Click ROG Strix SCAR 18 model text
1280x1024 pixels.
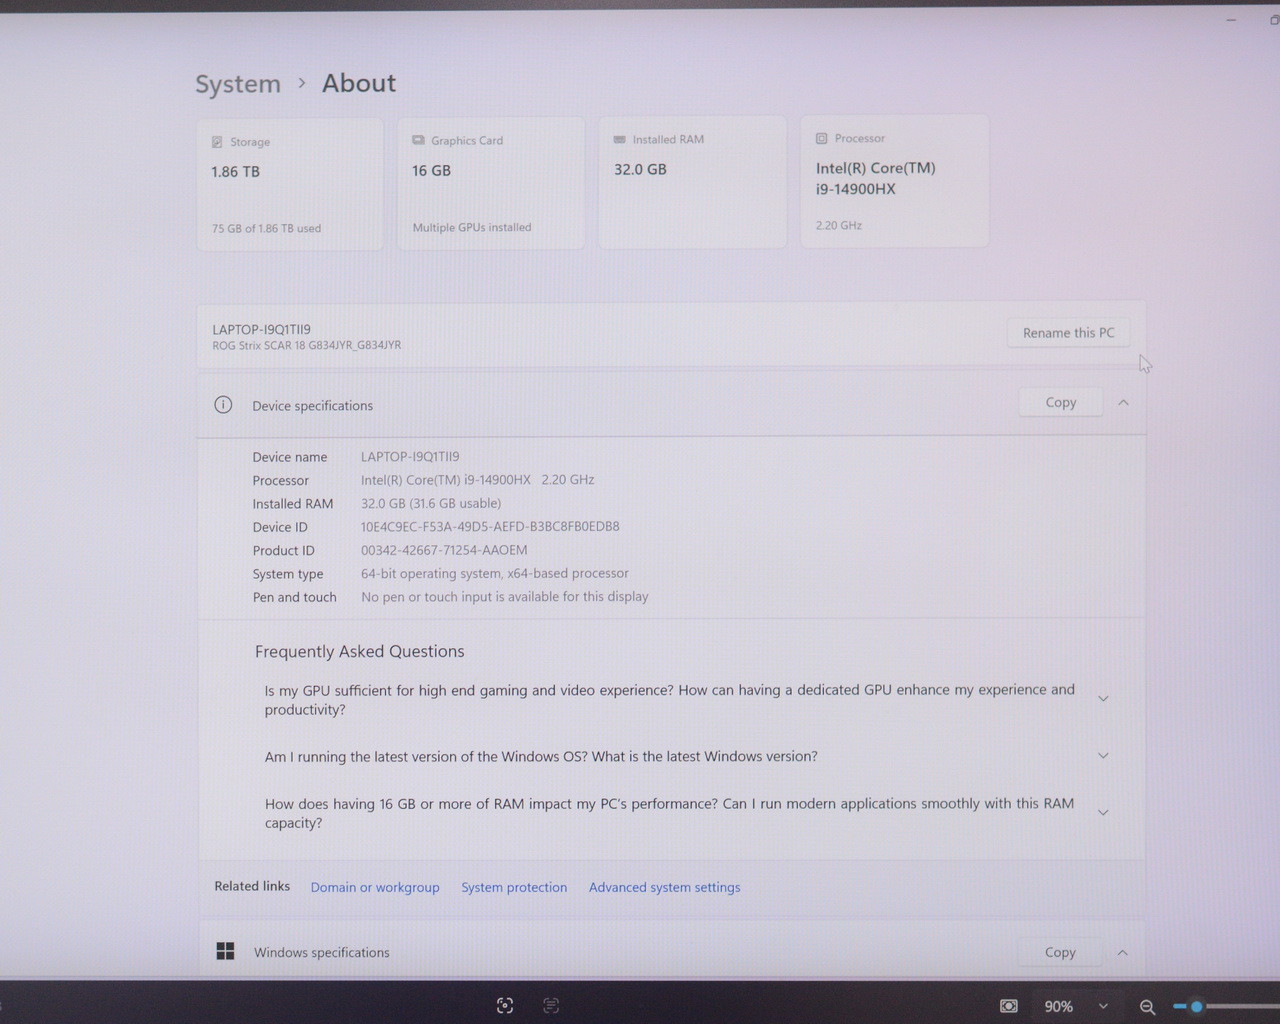(307, 346)
